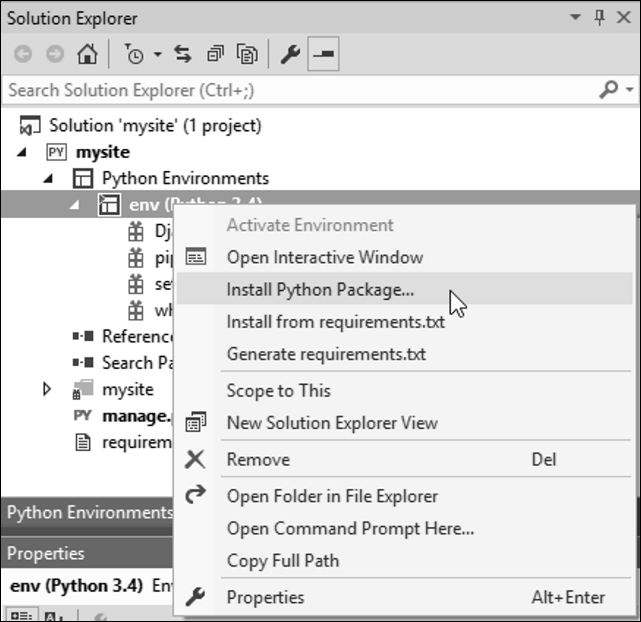641x622 pixels.
Task: Choose Generate requirements.txt
Action: [x=326, y=354]
